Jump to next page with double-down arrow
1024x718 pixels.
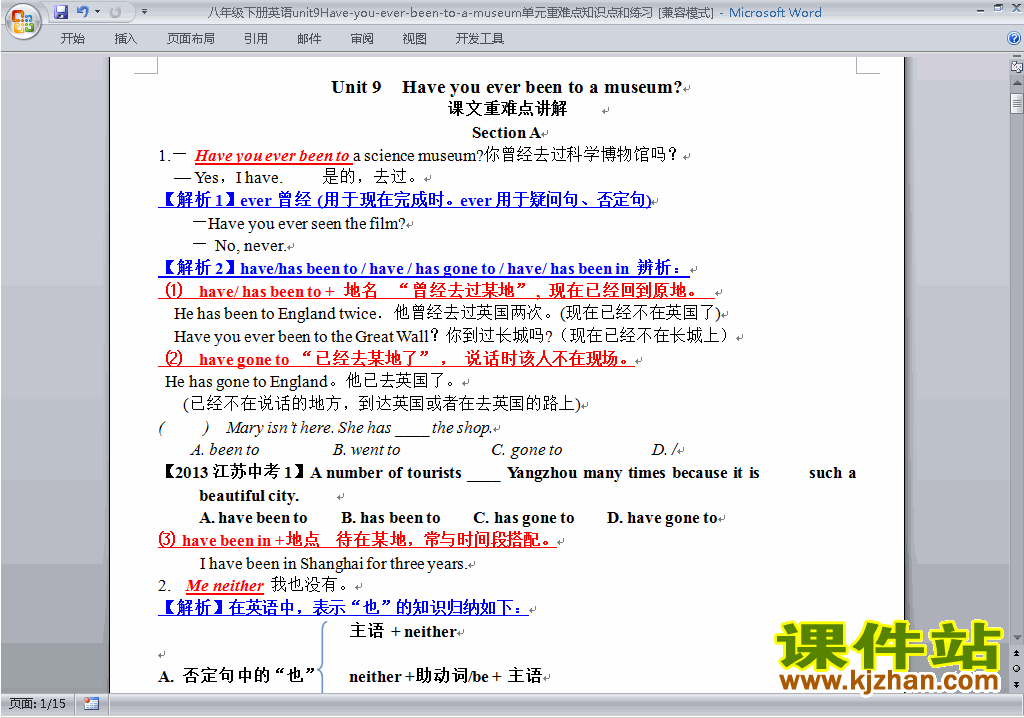(x=1016, y=684)
